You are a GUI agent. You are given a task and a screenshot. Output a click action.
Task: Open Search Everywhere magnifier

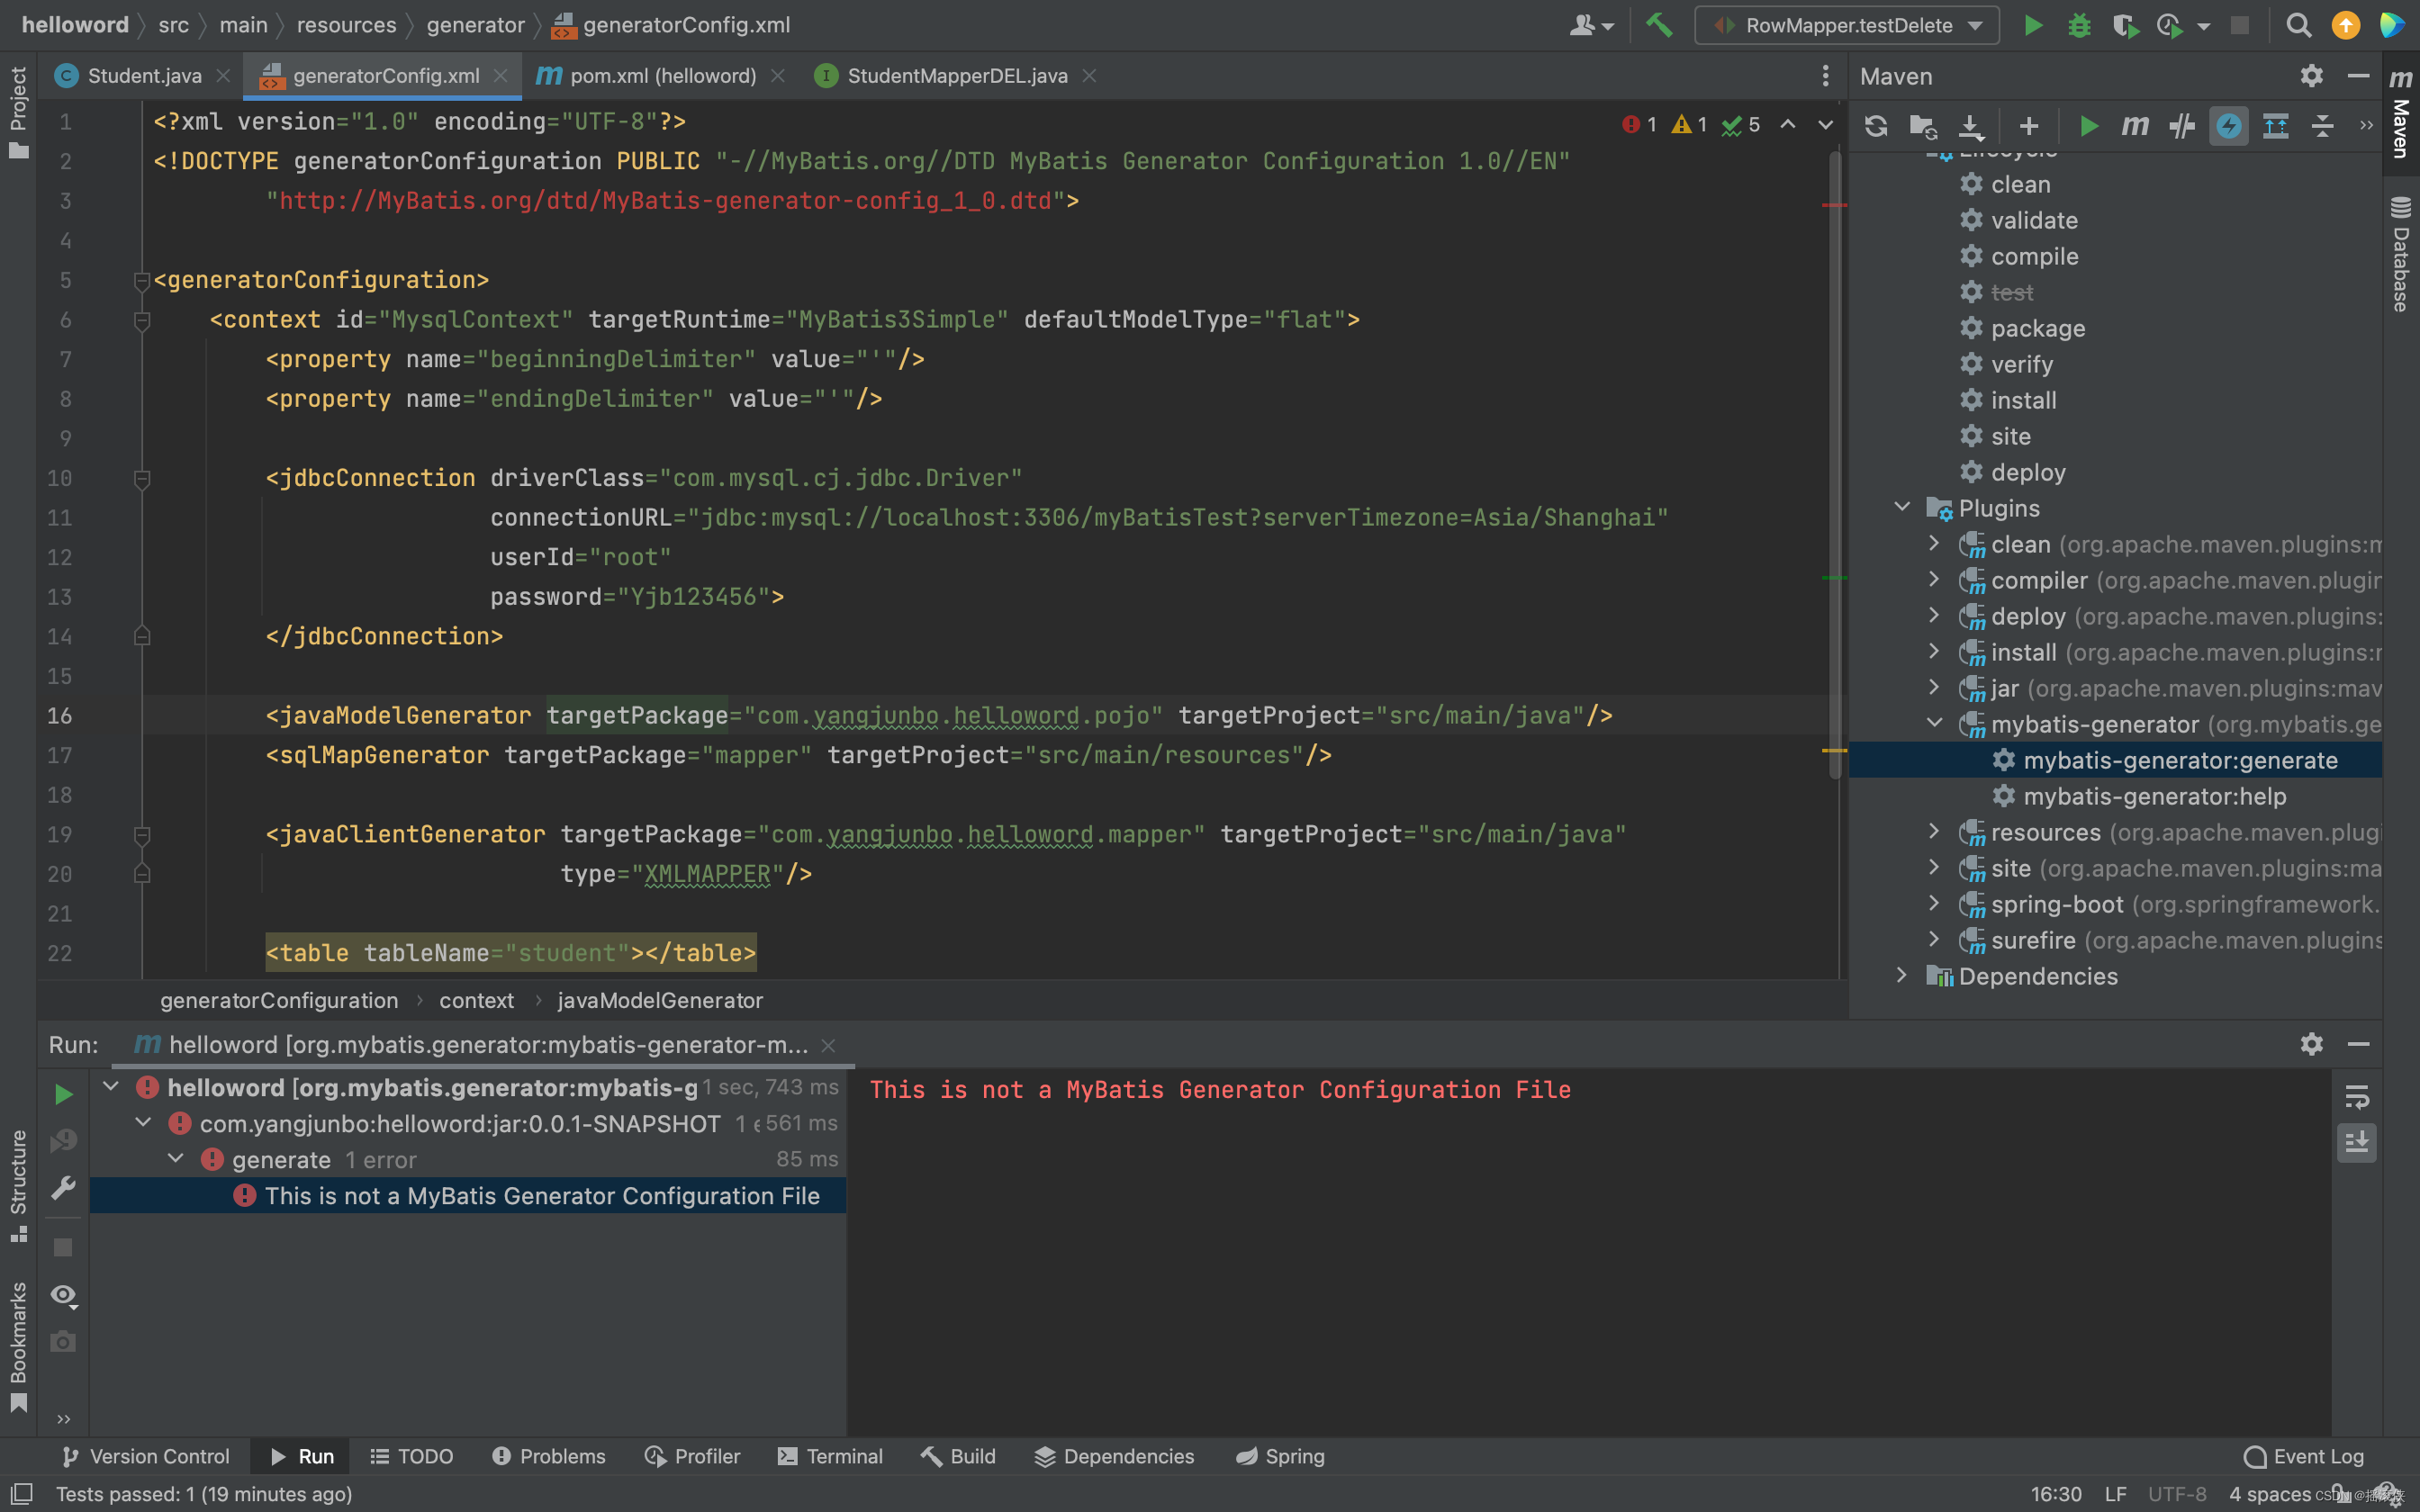click(2298, 25)
